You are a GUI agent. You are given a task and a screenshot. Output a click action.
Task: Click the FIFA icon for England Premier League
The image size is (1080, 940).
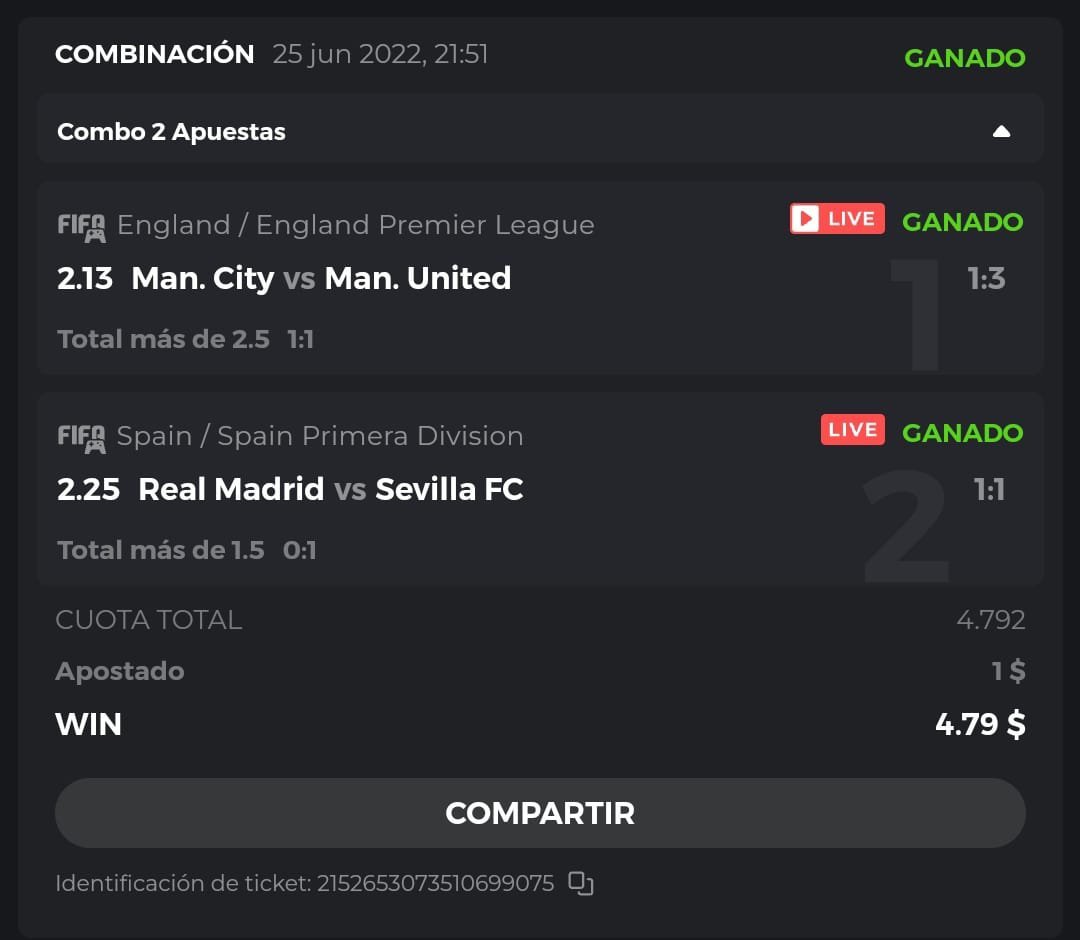coord(81,227)
